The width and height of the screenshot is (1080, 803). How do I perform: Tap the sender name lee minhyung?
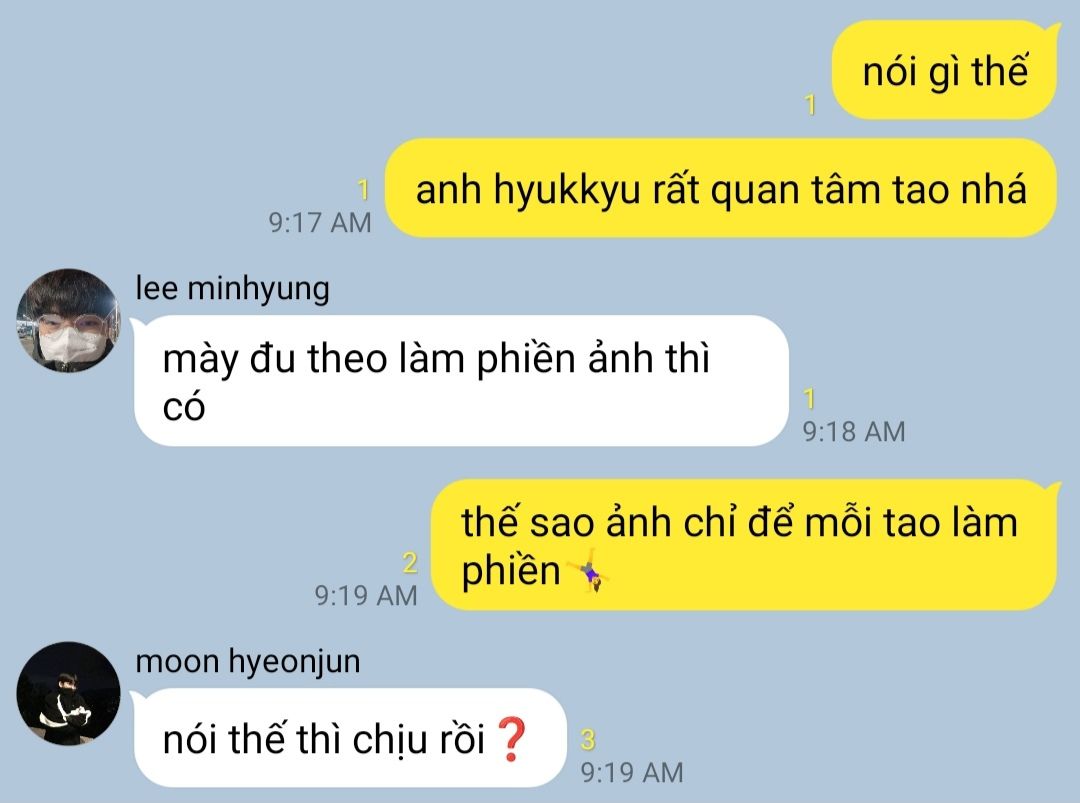pyautogui.click(x=232, y=289)
